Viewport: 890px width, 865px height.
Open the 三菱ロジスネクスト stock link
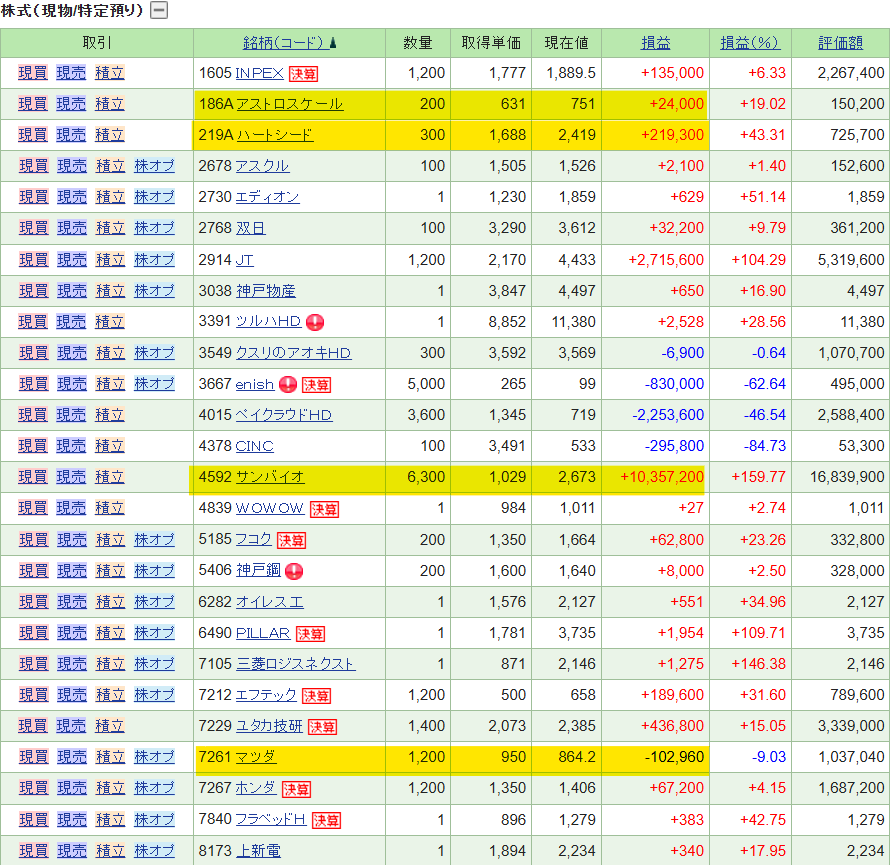[296, 664]
